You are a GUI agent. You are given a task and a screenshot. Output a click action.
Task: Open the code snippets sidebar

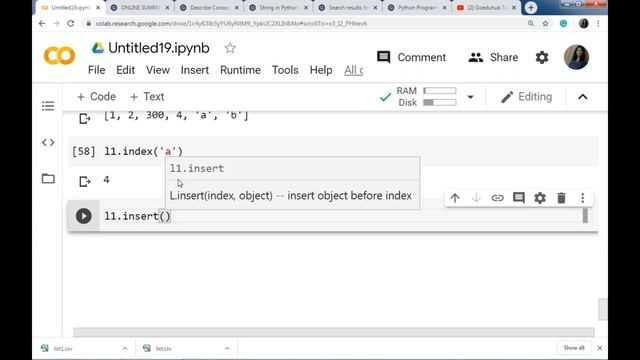point(48,142)
